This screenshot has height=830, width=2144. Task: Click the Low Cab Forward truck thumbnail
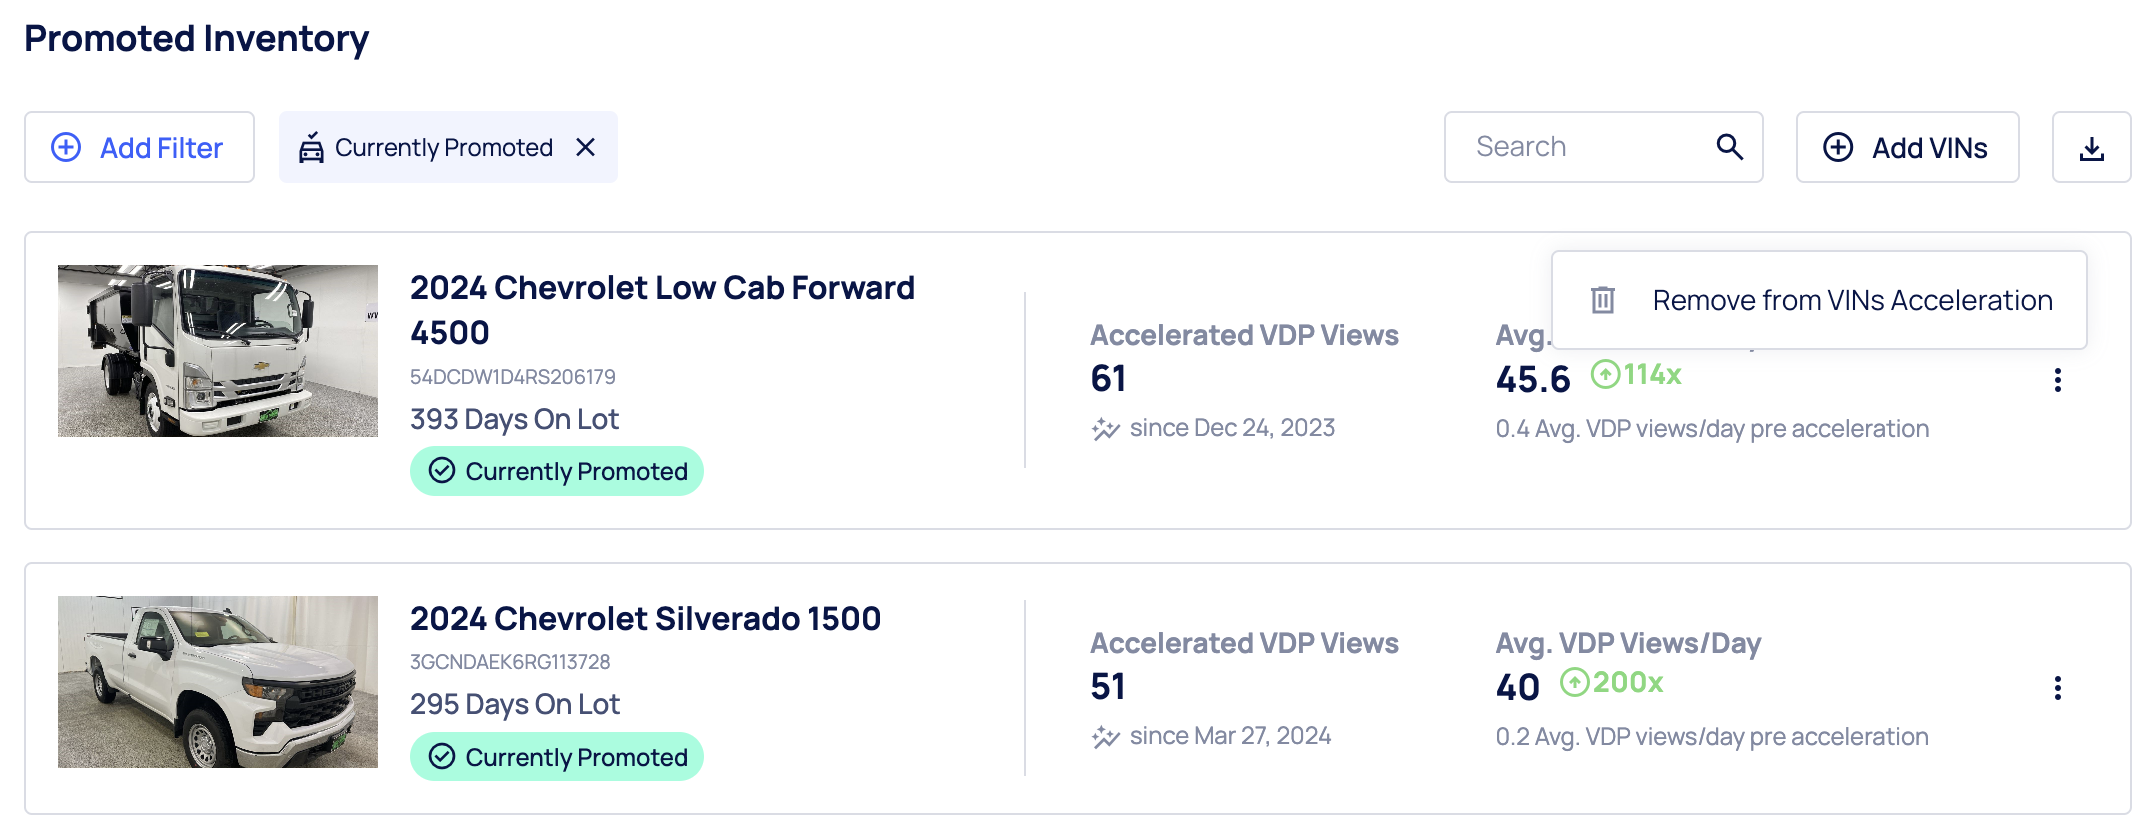click(x=218, y=349)
